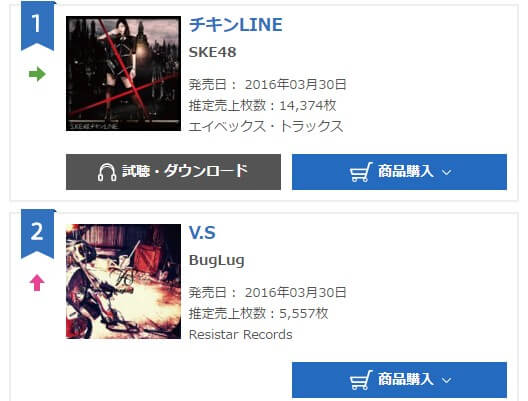
Task: Open the BugLug V.S cover thumbnail
Action: [124, 281]
